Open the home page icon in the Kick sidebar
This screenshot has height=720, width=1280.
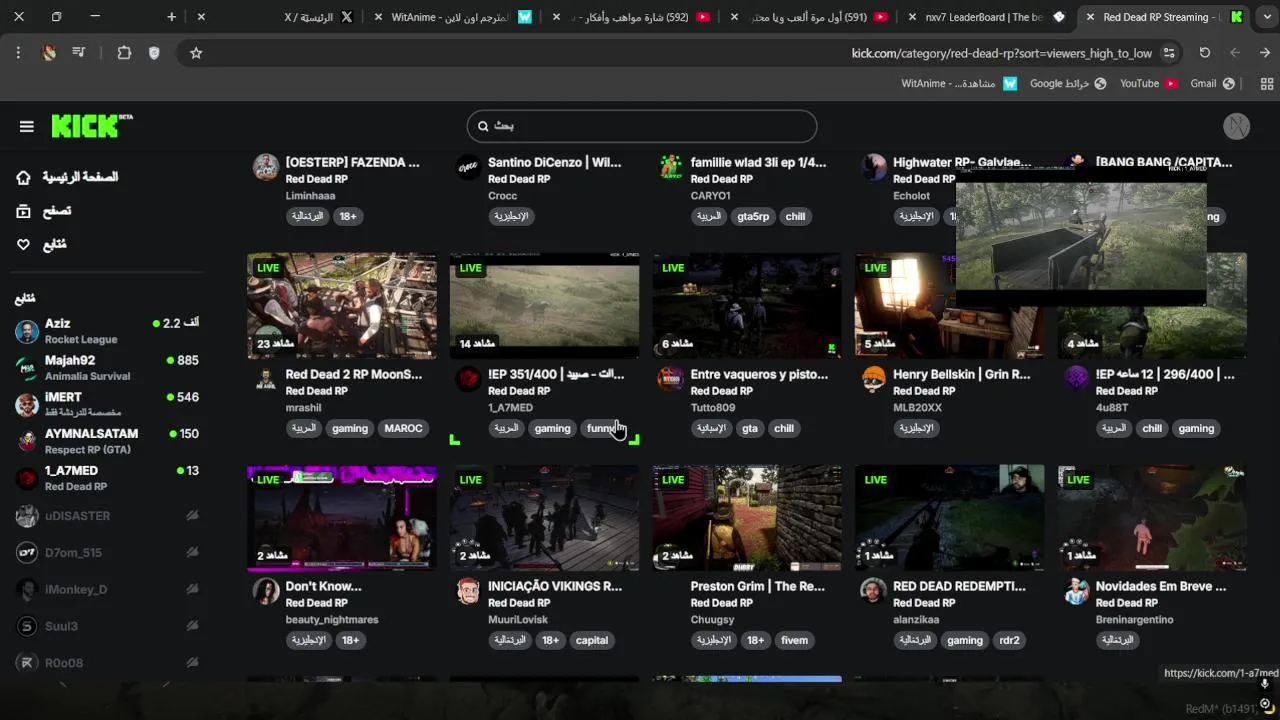(x=24, y=177)
